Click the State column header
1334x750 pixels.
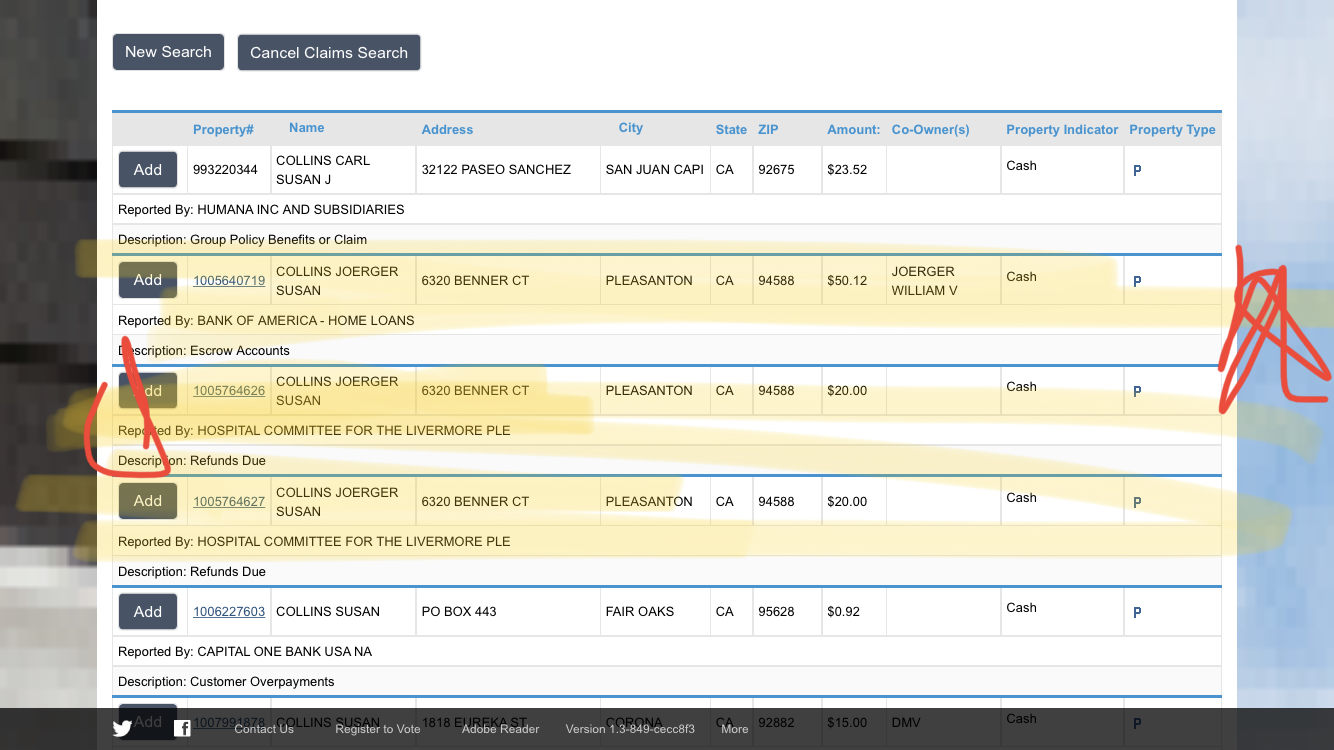click(731, 130)
